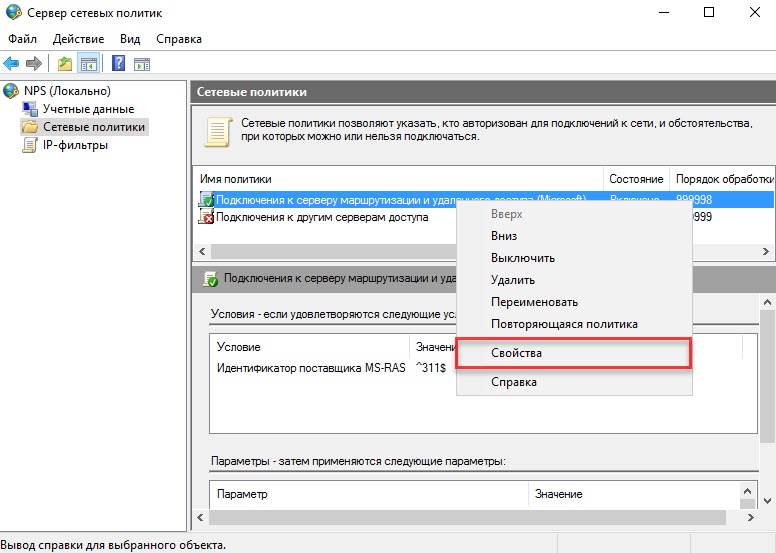Click the red-cross icon of the second policy

[x=206, y=217]
